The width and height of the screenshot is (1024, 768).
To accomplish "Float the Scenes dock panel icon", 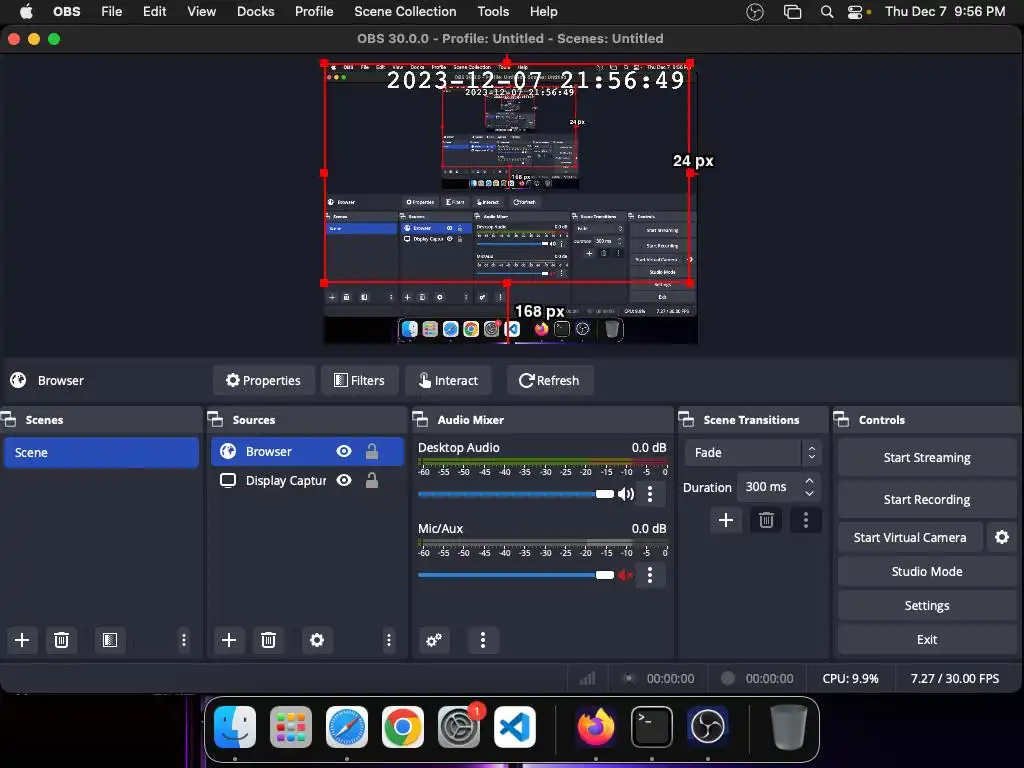I will tap(8, 419).
